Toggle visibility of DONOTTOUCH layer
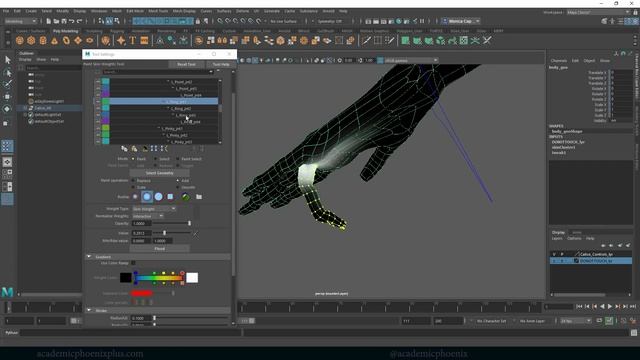640x360 pixels. coord(554,260)
